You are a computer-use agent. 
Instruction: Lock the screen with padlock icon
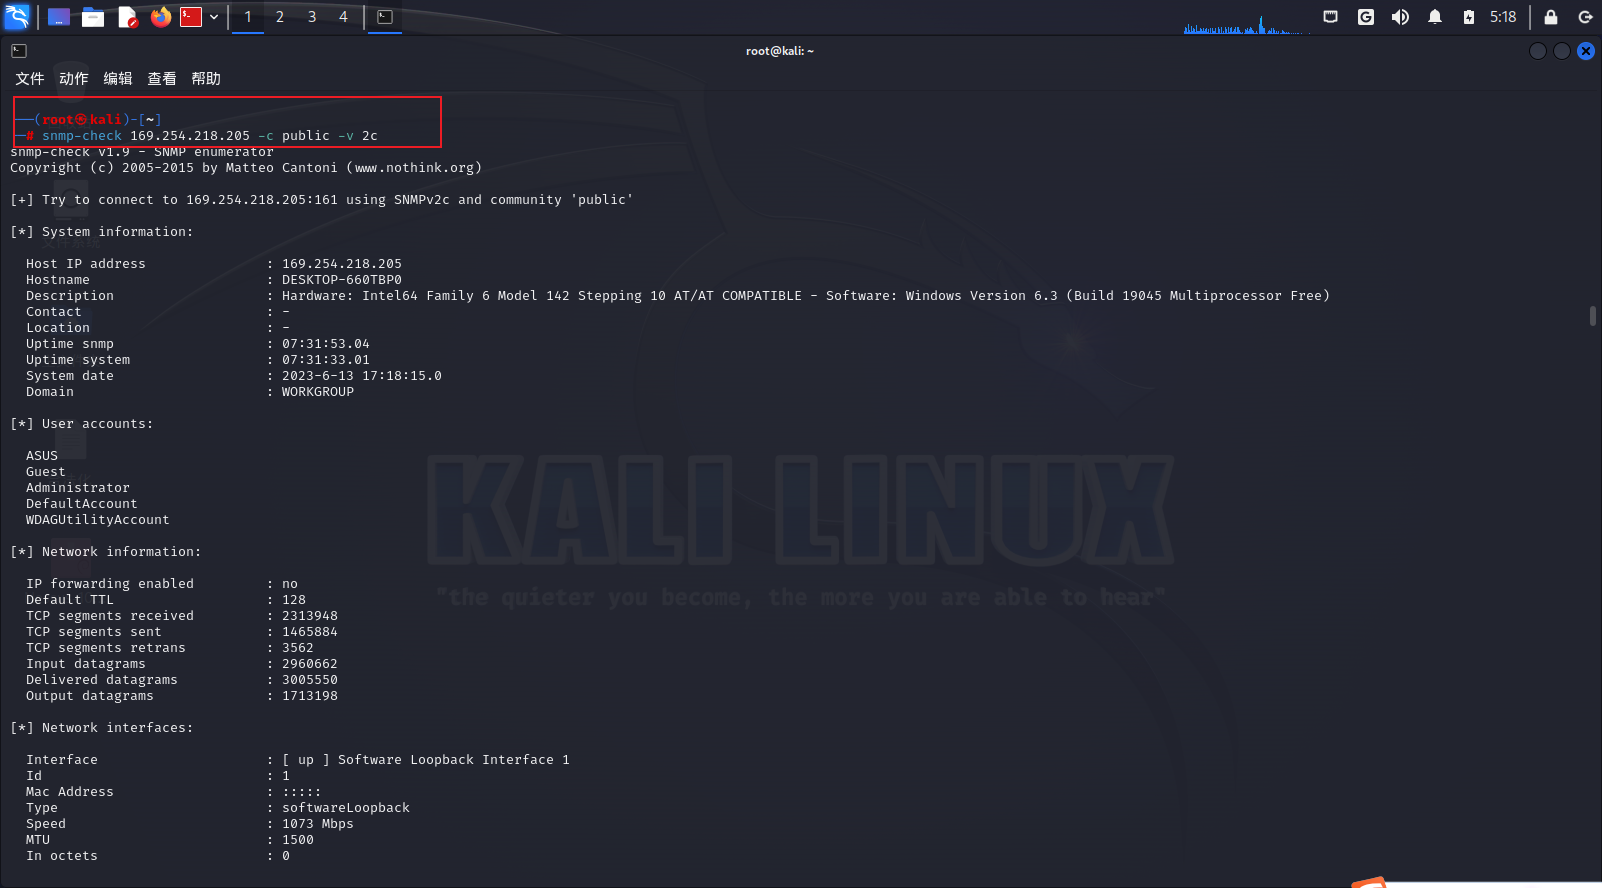coord(1551,17)
